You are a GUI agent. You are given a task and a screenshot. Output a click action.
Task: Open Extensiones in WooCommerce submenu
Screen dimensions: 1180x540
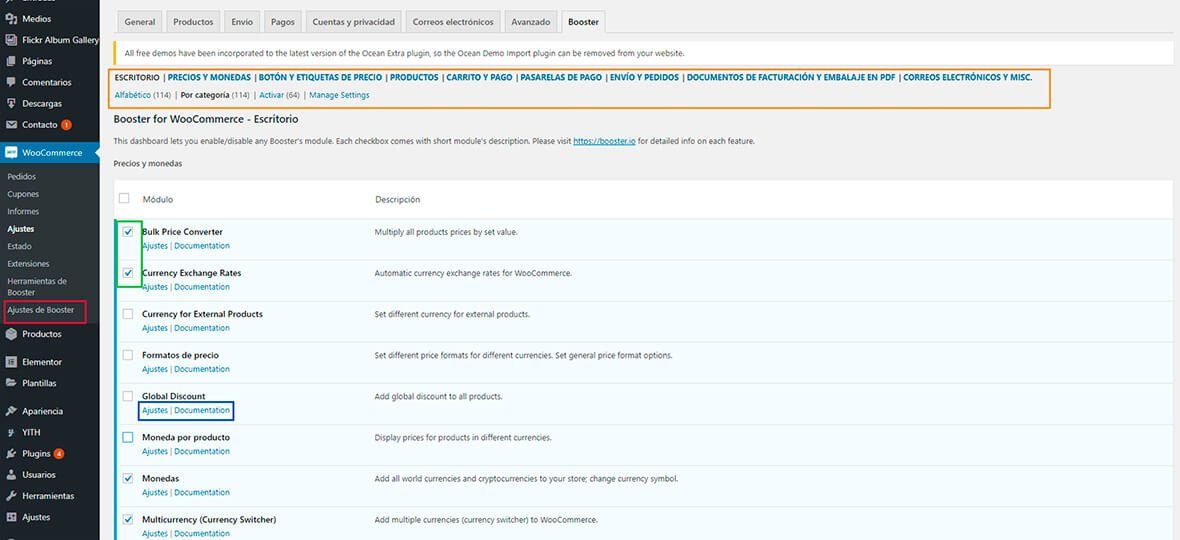click(28, 264)
